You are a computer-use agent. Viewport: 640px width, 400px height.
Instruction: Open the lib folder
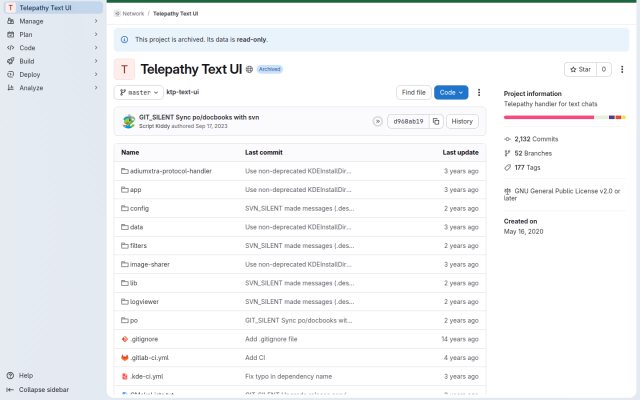tap(133, 283)
